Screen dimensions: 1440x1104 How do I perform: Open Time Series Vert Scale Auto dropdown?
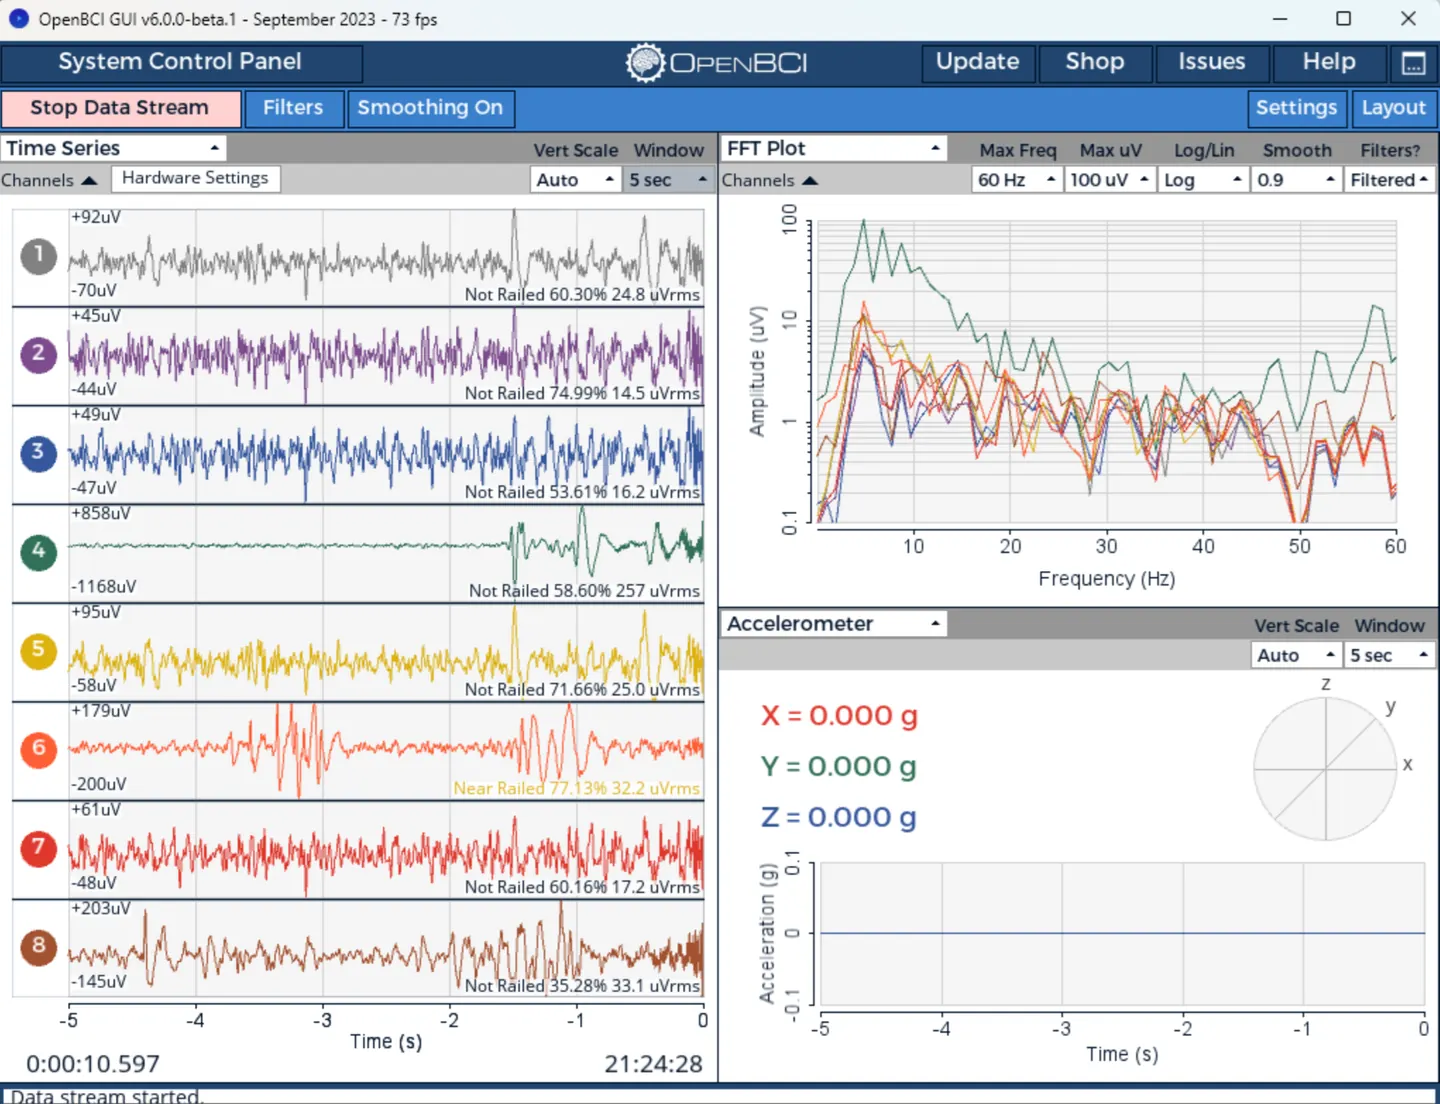point(574,180)
